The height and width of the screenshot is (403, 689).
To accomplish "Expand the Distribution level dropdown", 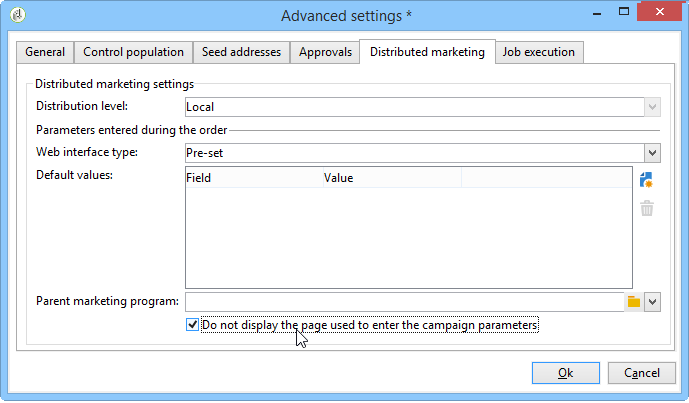I will [652, 106].
